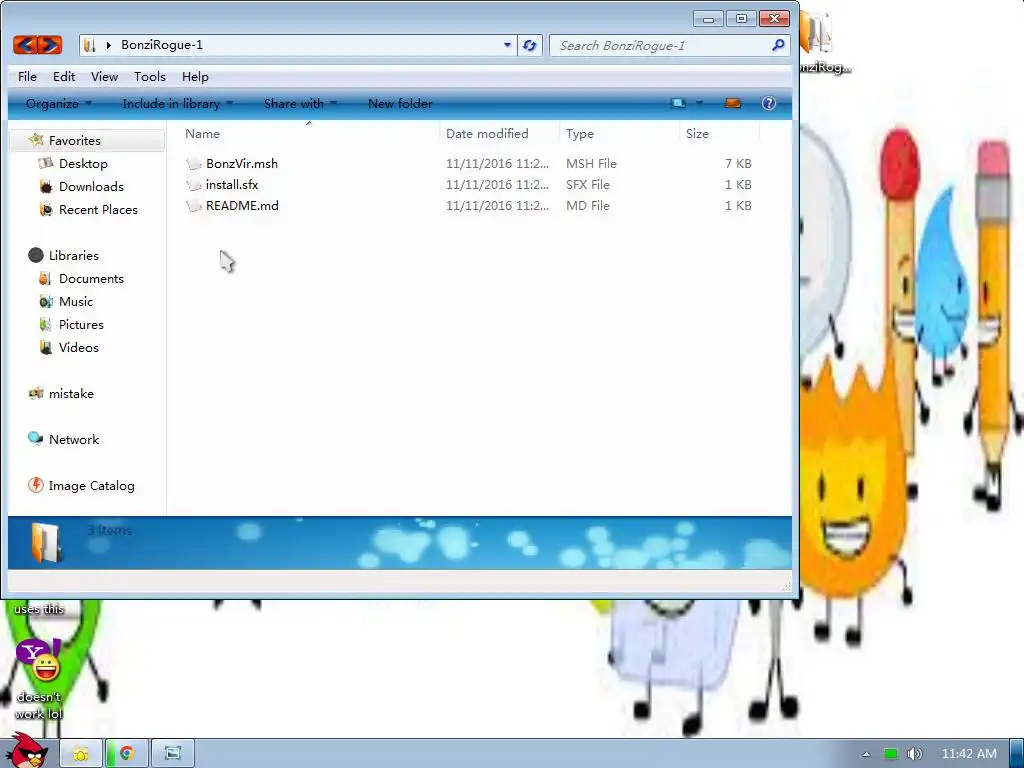Click the Videos library icon
Viewport: 1024px width, 768px height.
tap(45, 347)
